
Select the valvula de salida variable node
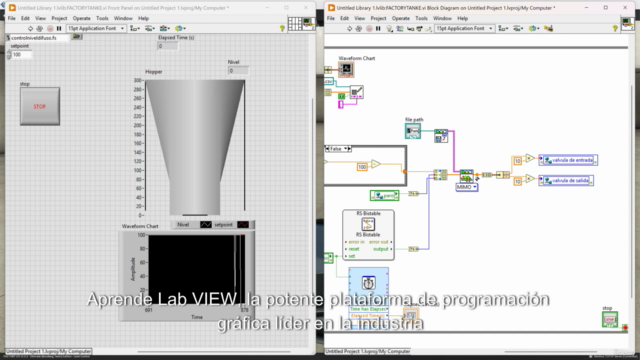point(566,180)
